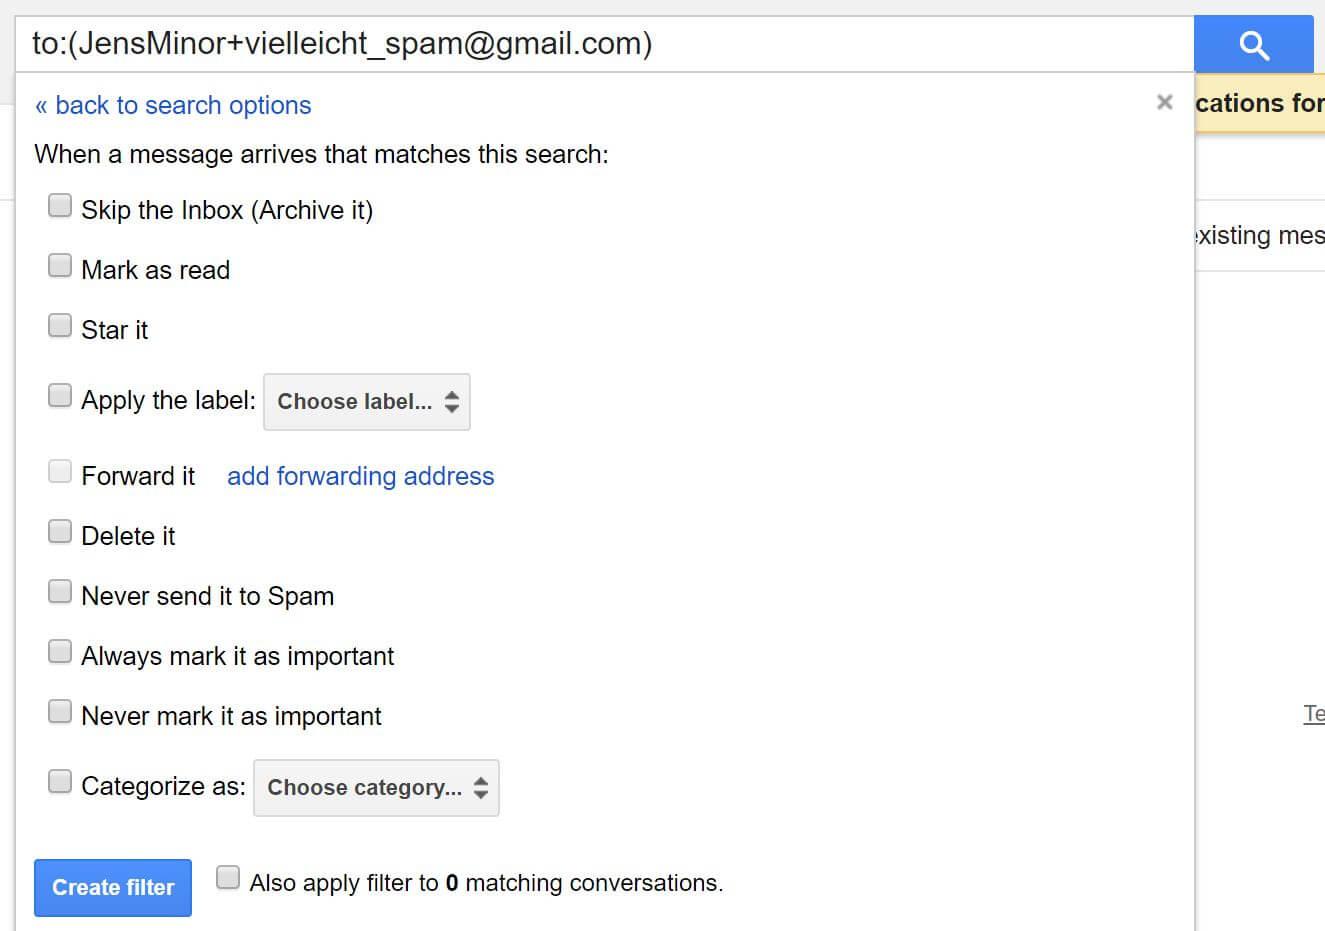The width and height of the screenshot is (1325, 931).
Task: Check the Mark as read option
Action: pyautogui.click(x=60, y=266)
